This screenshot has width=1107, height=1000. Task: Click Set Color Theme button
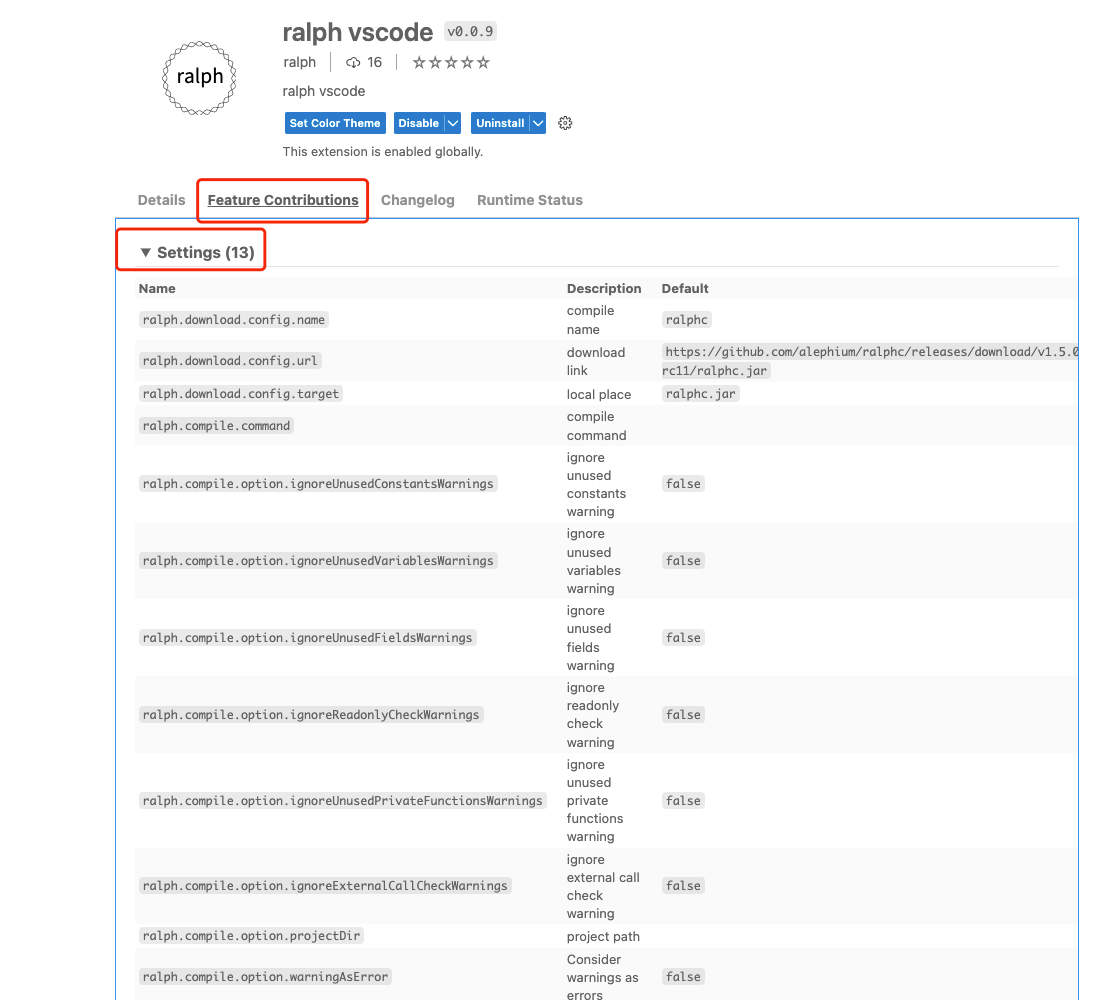point(335,123)
